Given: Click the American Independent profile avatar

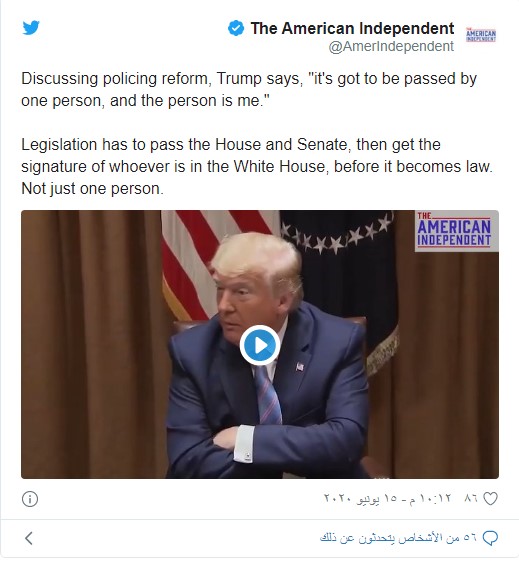Looking at the screenshot, I should [x=481, y=34].
